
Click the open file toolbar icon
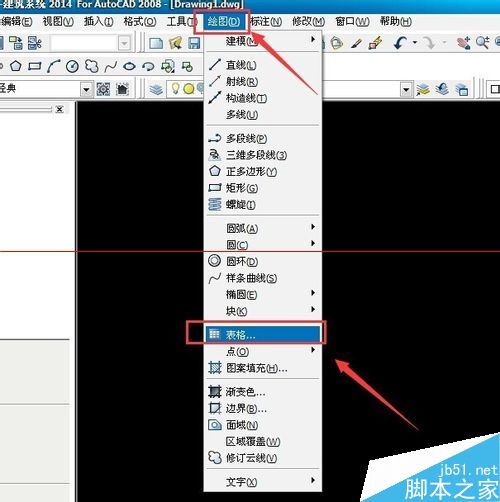click(175, 43)
